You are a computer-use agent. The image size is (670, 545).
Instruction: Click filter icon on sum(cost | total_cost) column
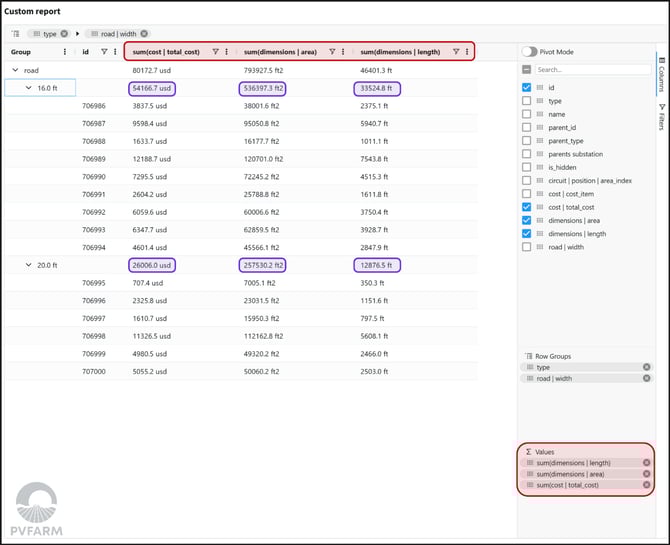tap(215, 52)
